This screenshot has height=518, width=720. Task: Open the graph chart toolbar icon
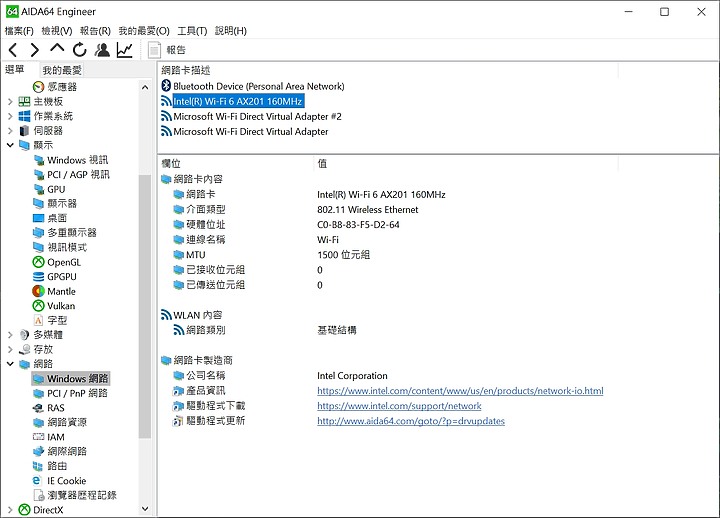[x=124, y=50]
